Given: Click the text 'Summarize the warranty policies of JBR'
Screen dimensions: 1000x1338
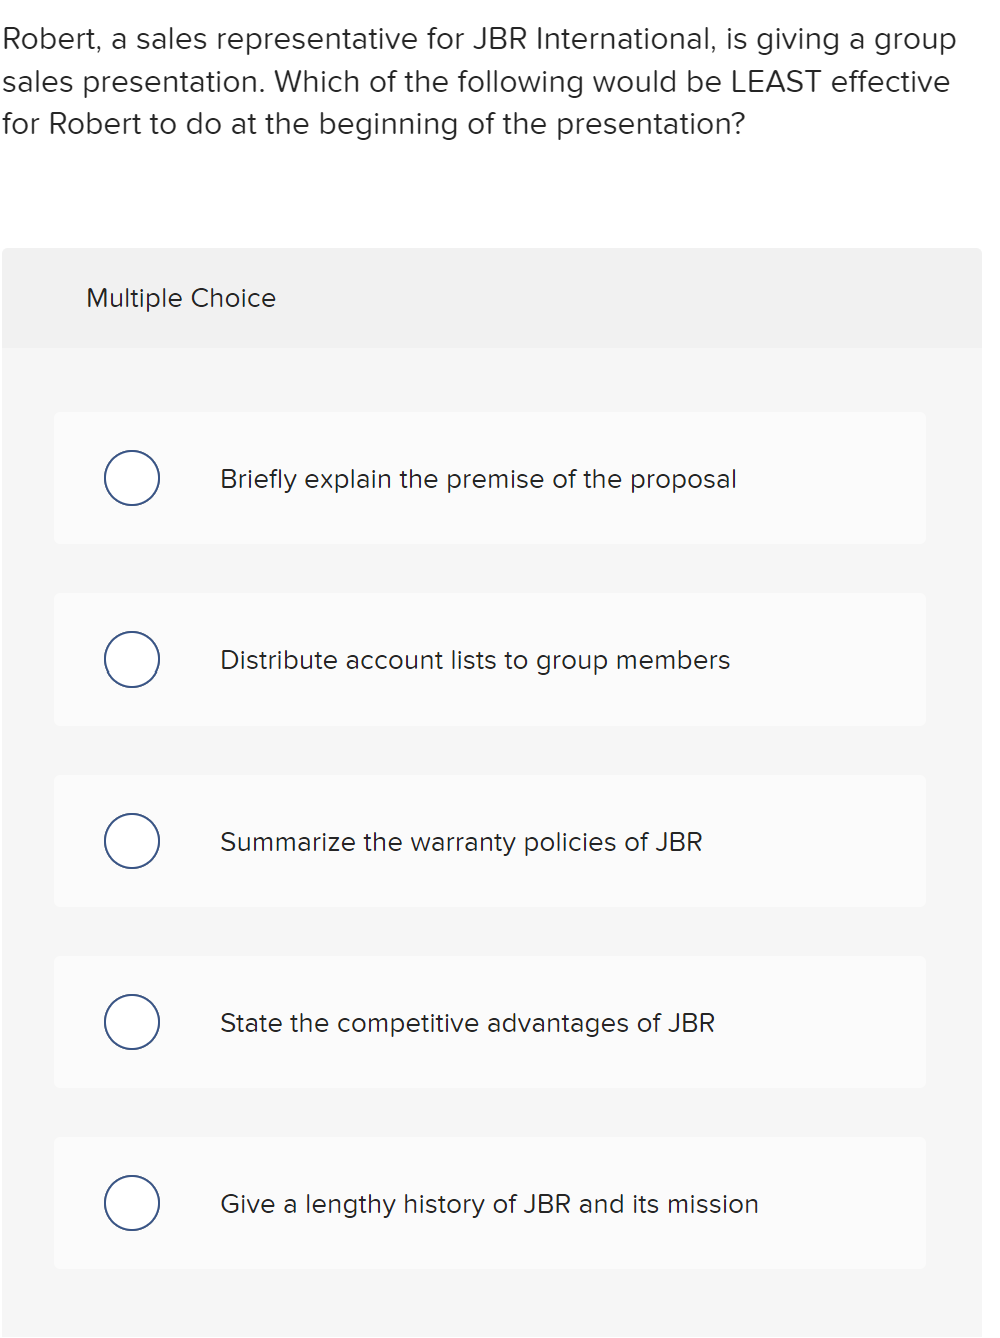Looking at the screenshot, I should (461, 842).
